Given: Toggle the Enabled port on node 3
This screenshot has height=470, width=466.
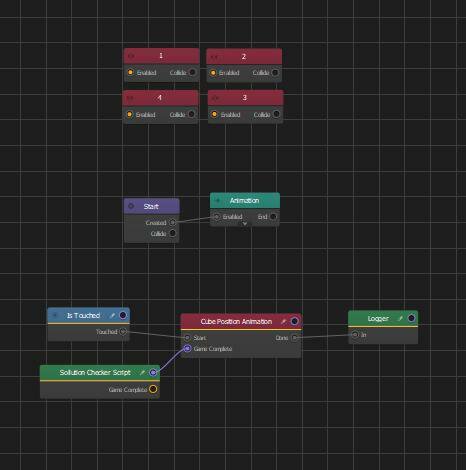Looking at the screenshot, I should pyautogui.click(x=214, y=114).
